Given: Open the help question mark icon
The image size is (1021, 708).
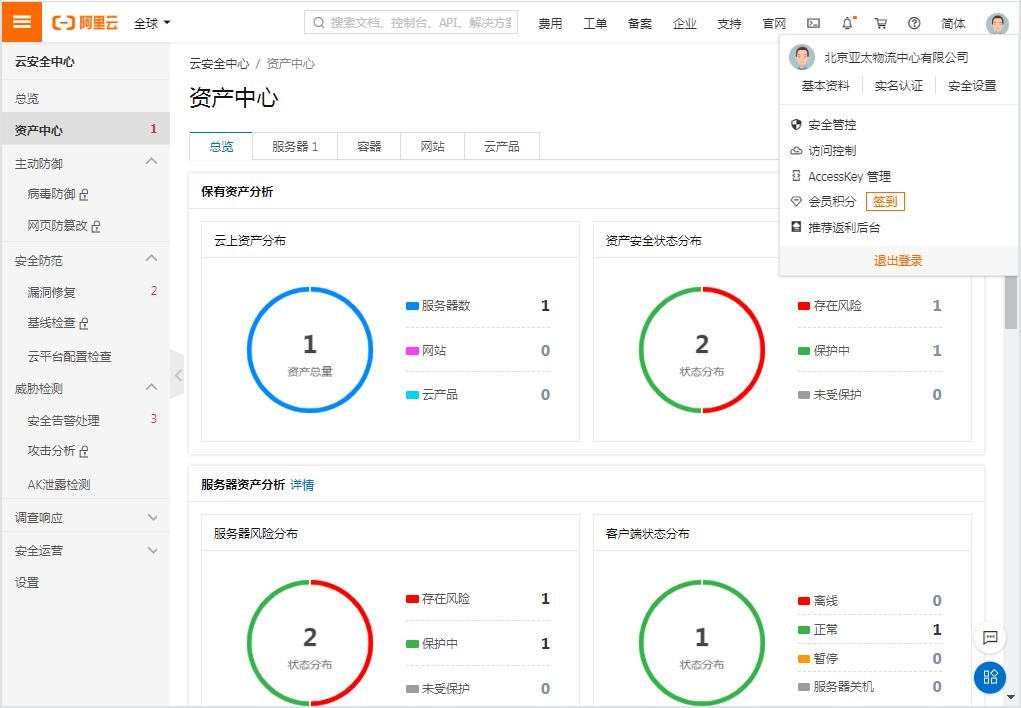Looking at the screenshot, I should click(914, 23).
